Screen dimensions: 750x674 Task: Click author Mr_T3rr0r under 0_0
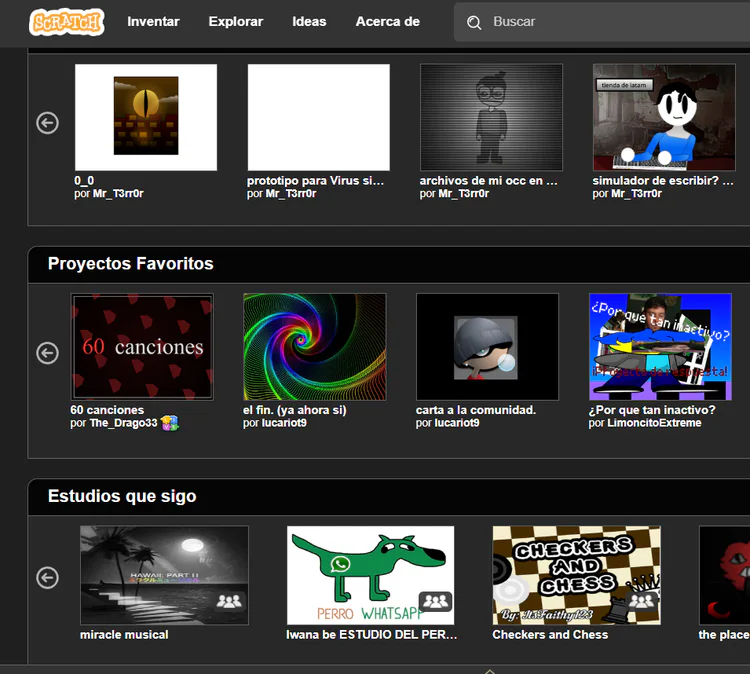(x=118, y=194)
